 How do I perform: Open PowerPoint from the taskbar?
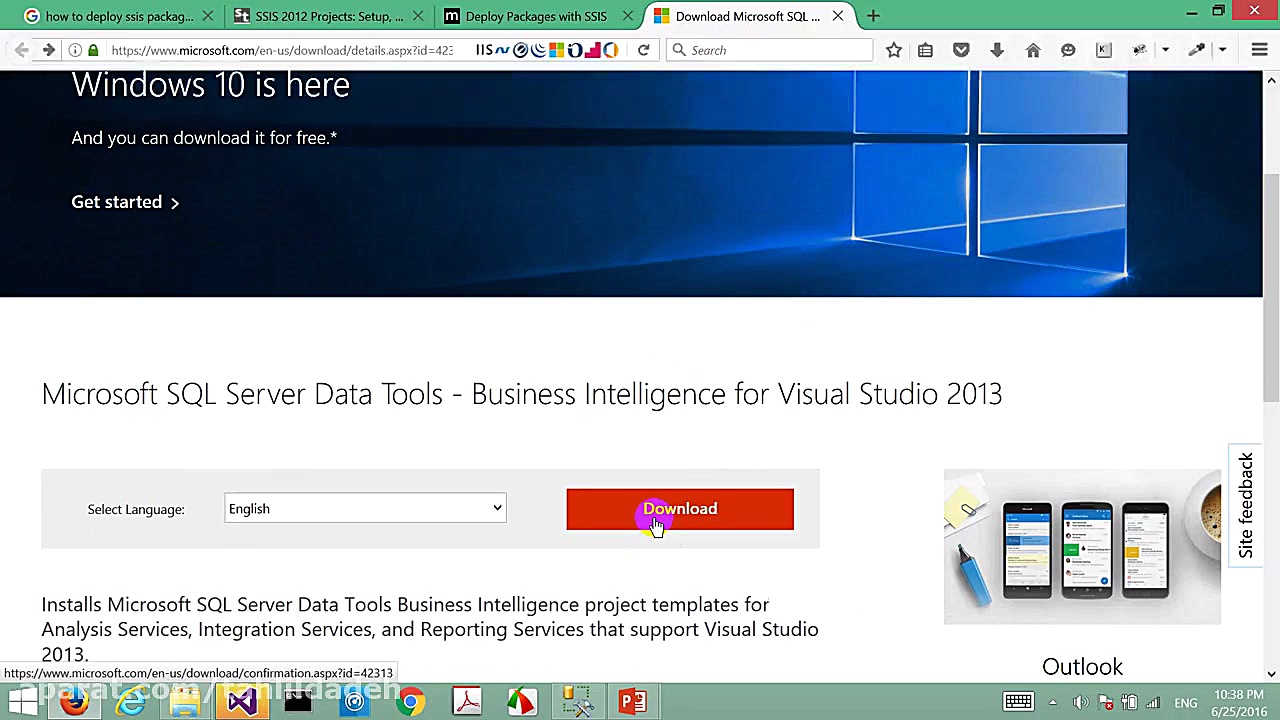coord(633,702)
